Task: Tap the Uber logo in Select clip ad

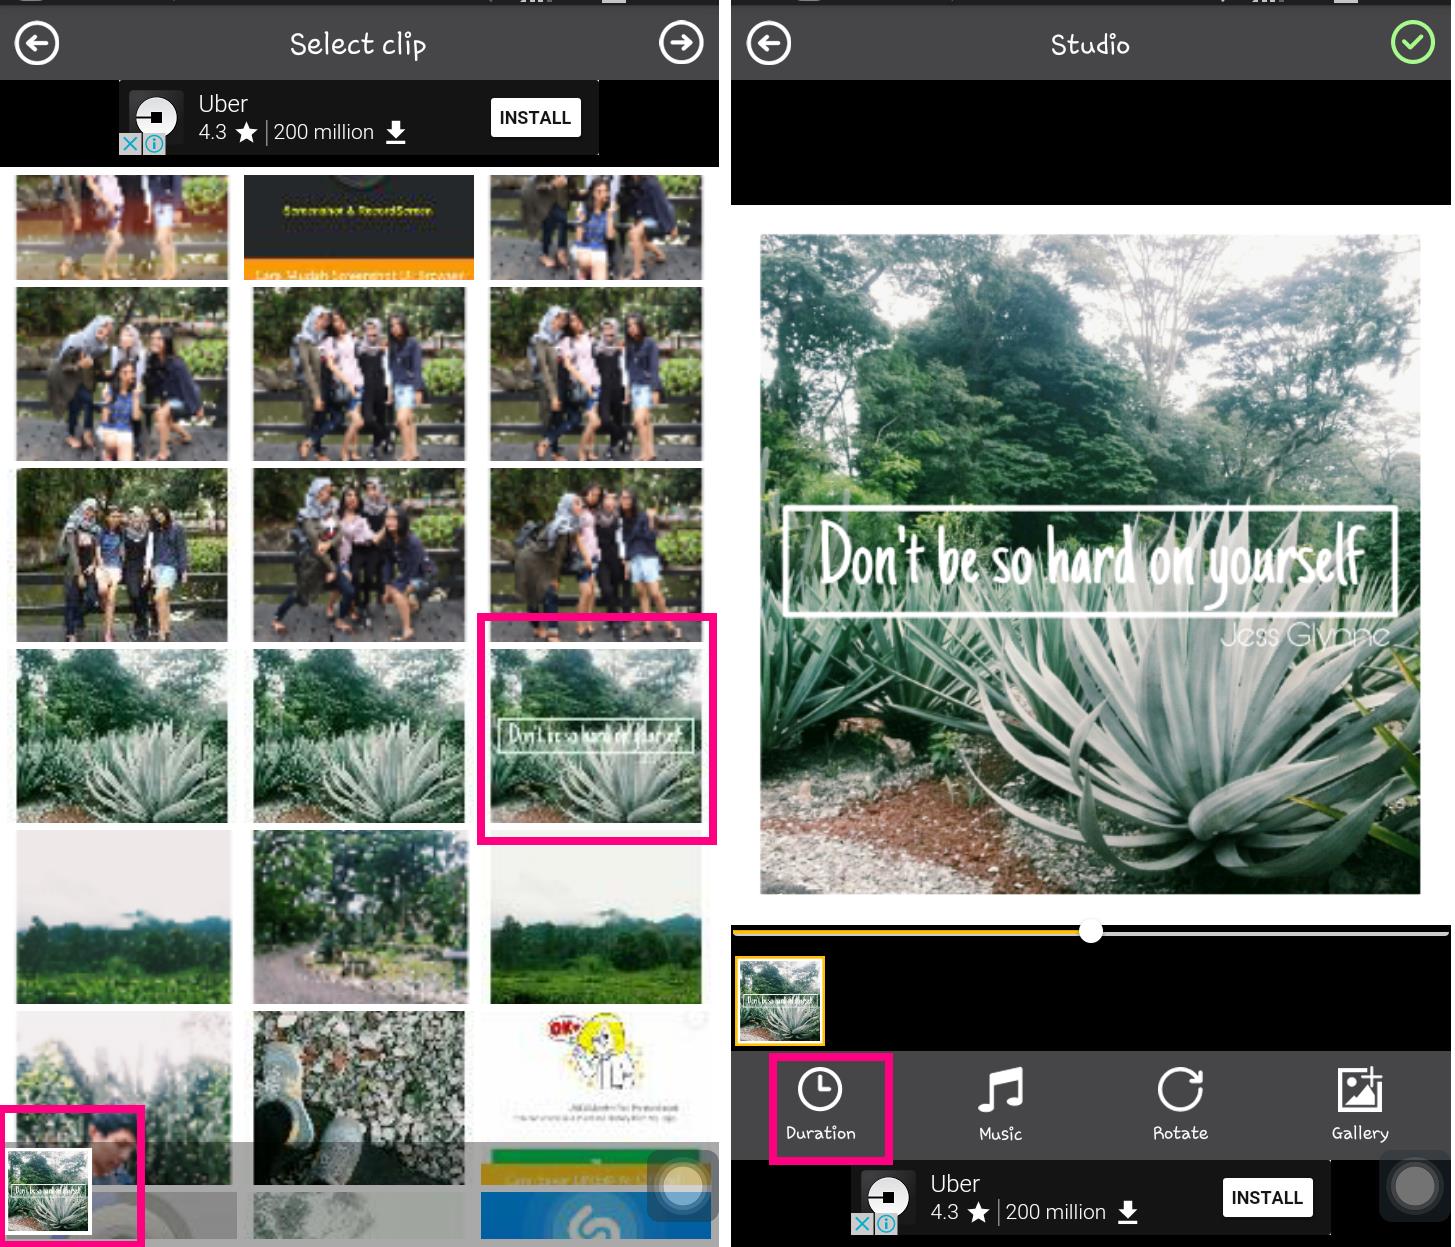Action: pyautogui.click(x=157, y=117)
